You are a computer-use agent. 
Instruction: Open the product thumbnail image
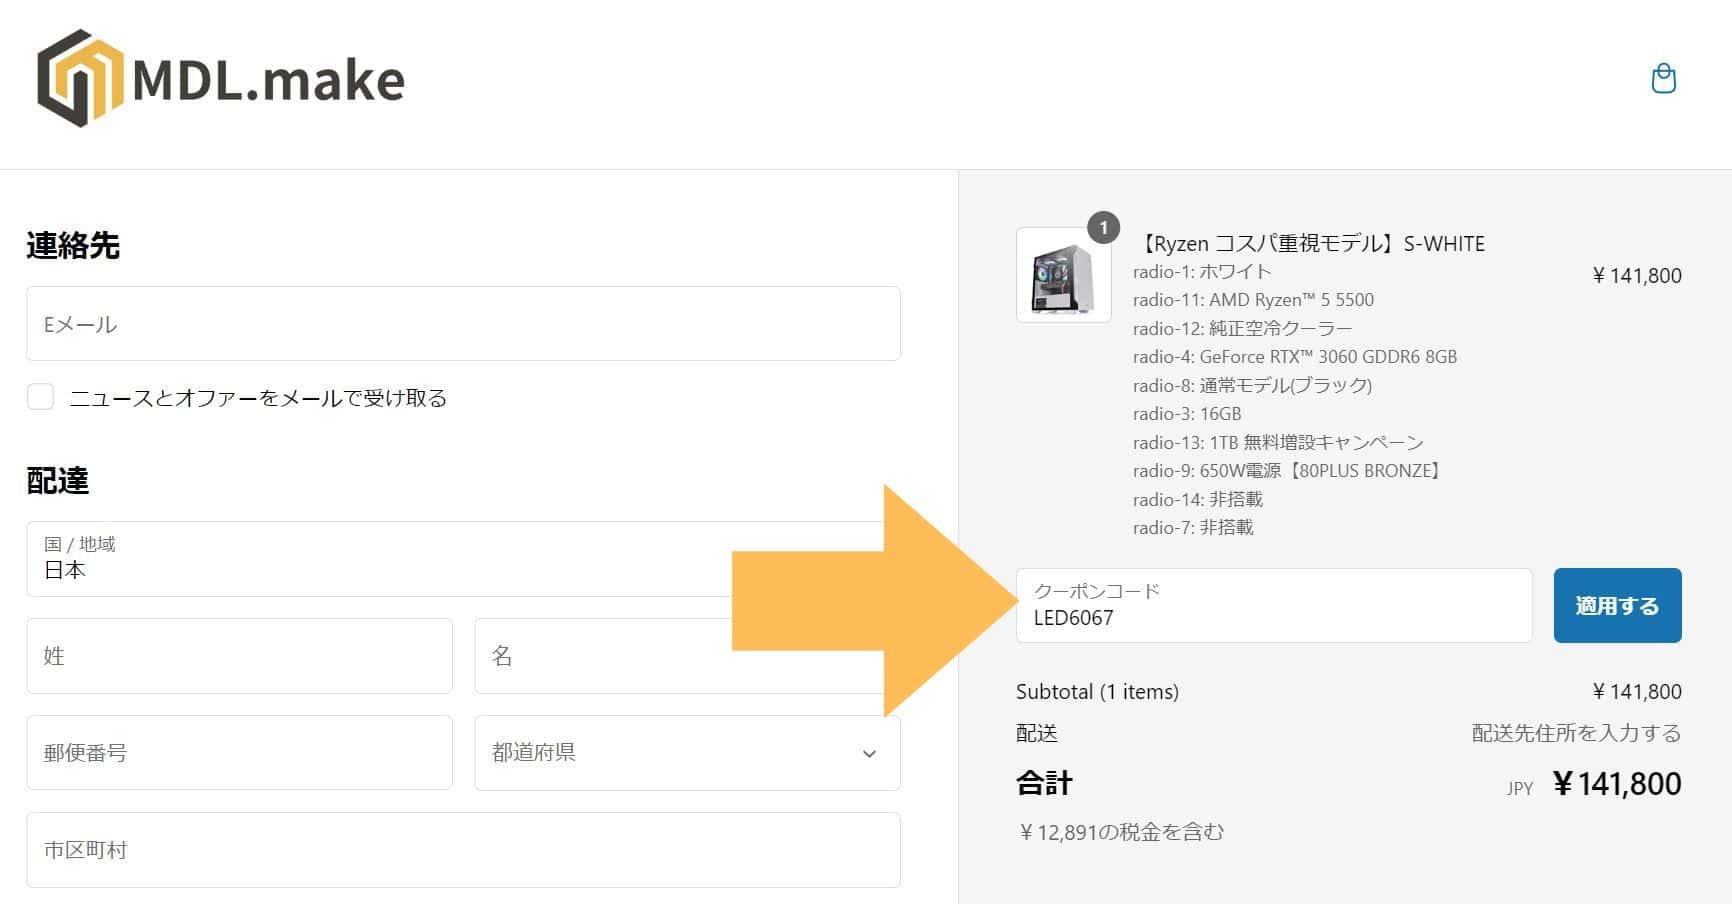pyautogui.click(x=1062, y=277)
